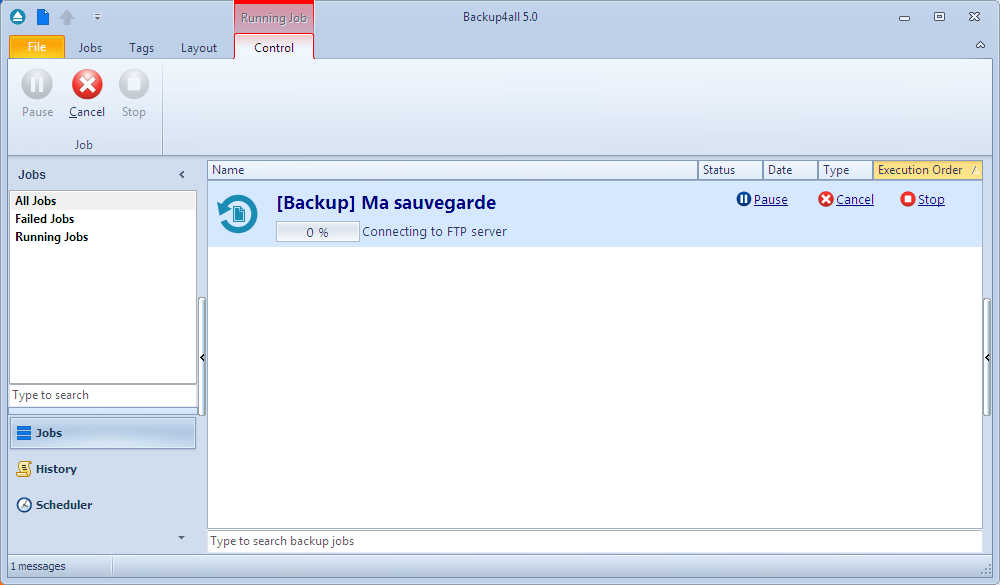Click the Pause link for Ma sauvegarde
Image resolution: width=1000 pixels, height=585 pixels.
(770, 200)
